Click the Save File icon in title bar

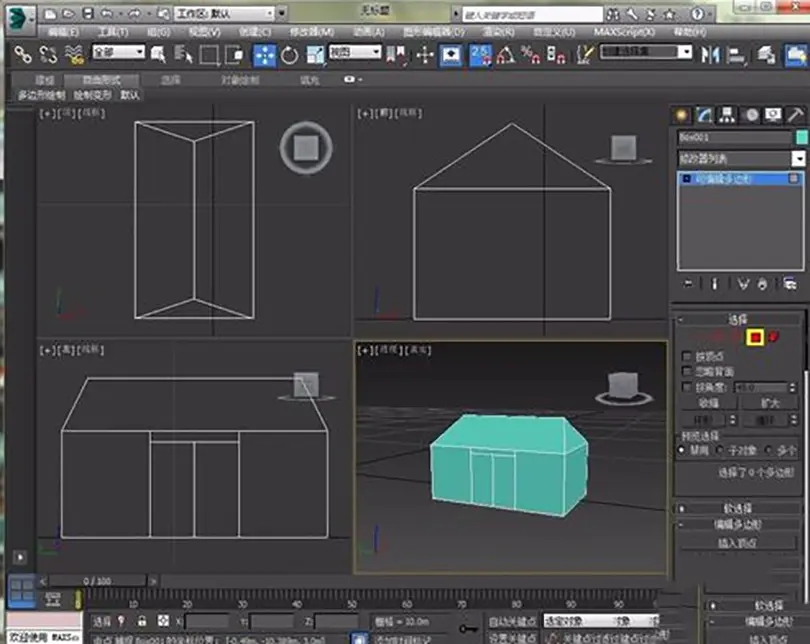[x=88, y=13]
